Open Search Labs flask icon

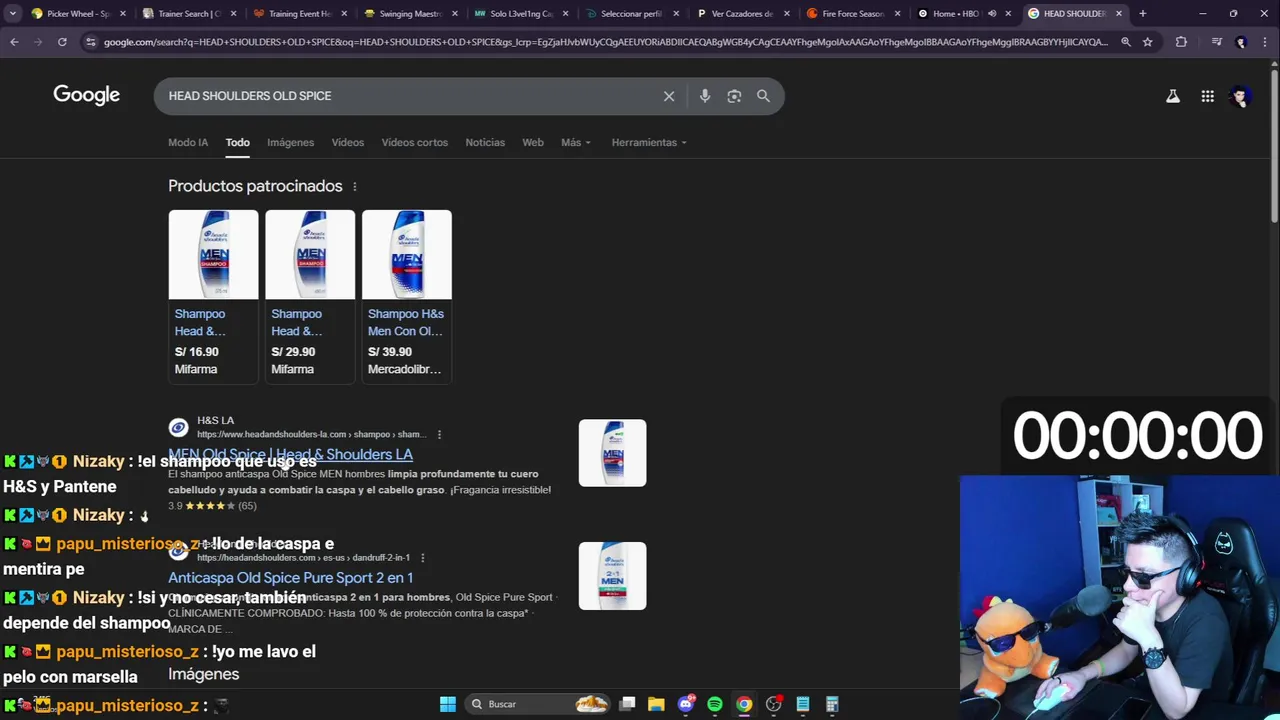[1173, 96]
